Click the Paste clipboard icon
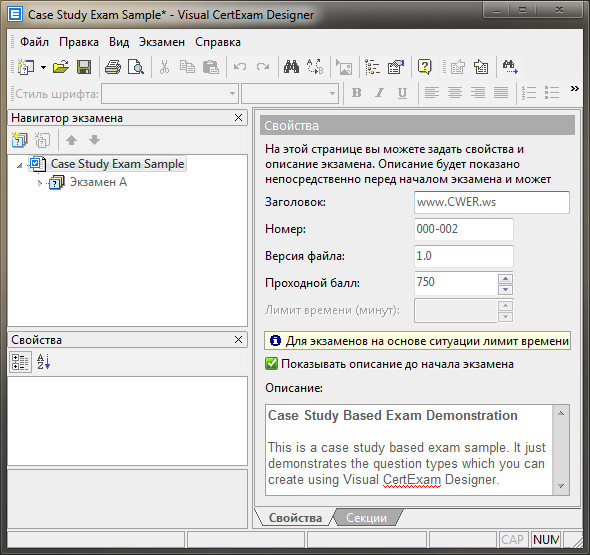The height and width of the screenshot is (555, 590). click(211, 67)
